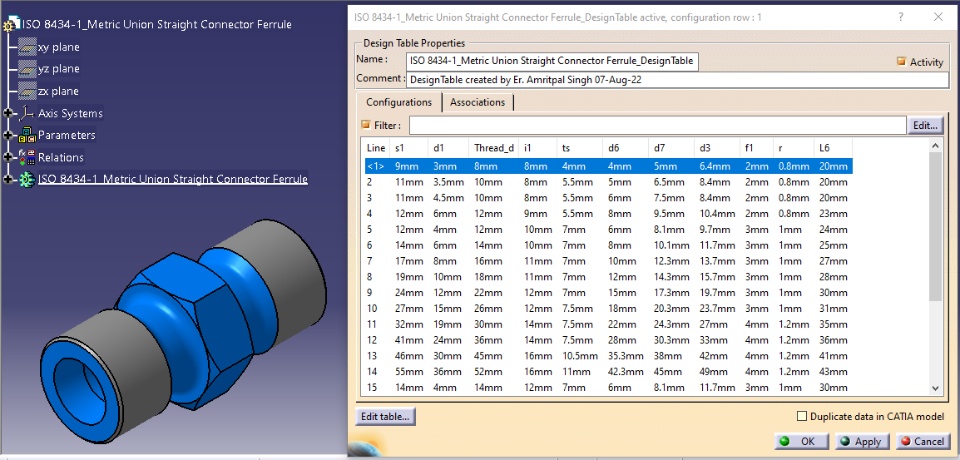Image resolution: width=960 pixels, height=460 pixels.
Task: Select configuration line 14
Action: [x=608, y=372]
